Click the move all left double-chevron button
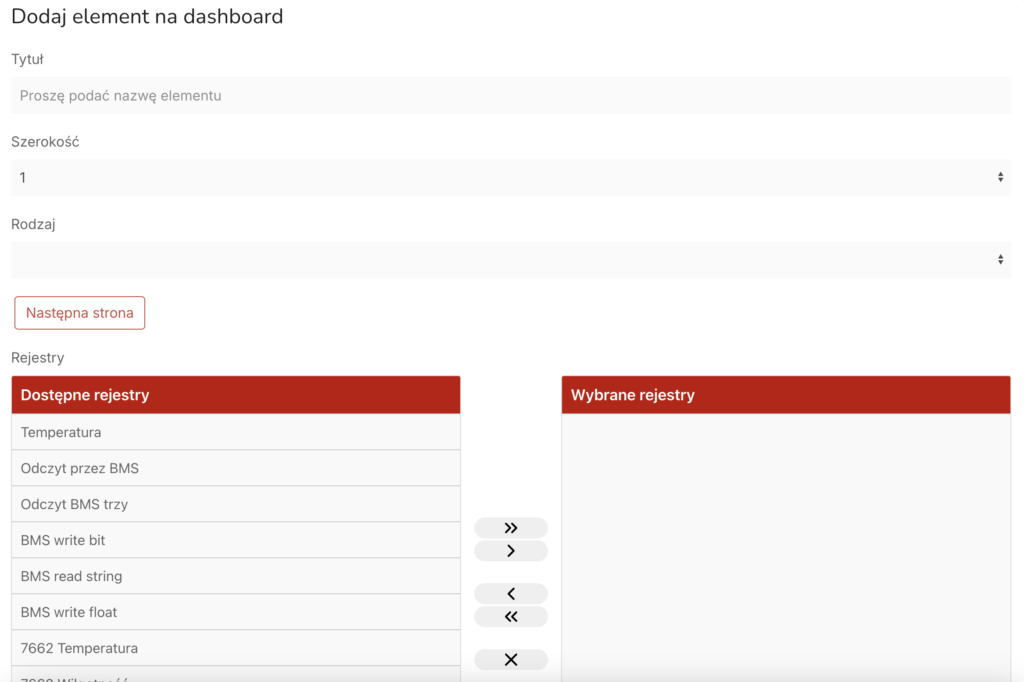This screenshot has width=1024, height=682. pos(511,617)
